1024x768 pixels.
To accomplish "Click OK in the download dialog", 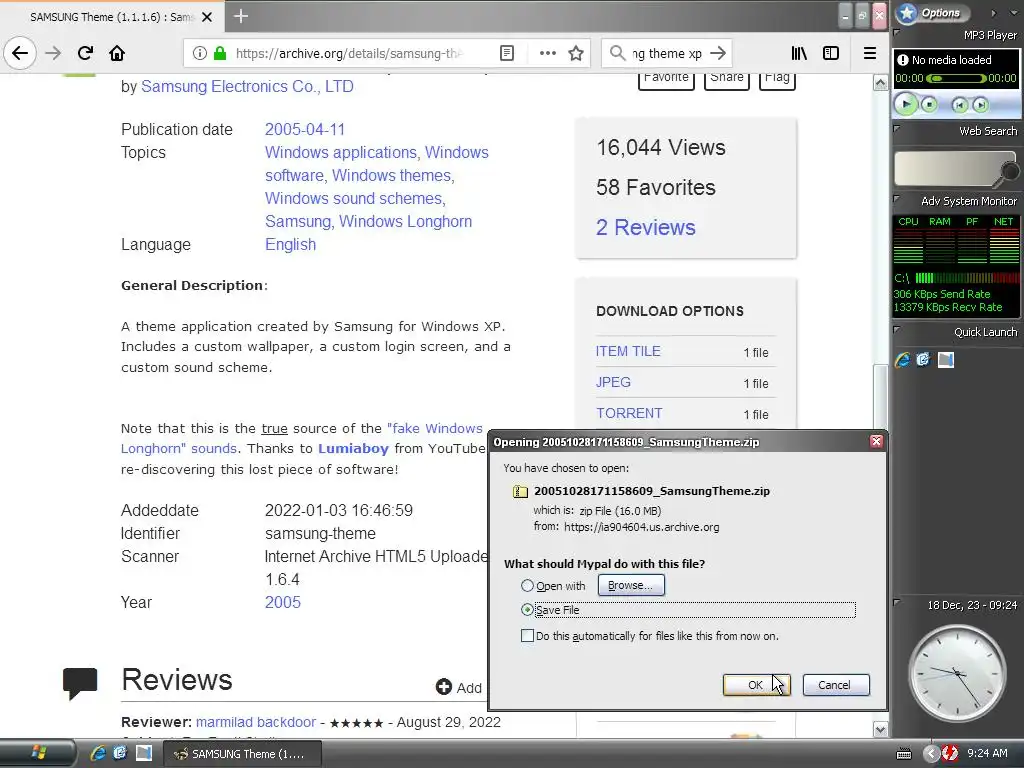I will click(756, 685).
